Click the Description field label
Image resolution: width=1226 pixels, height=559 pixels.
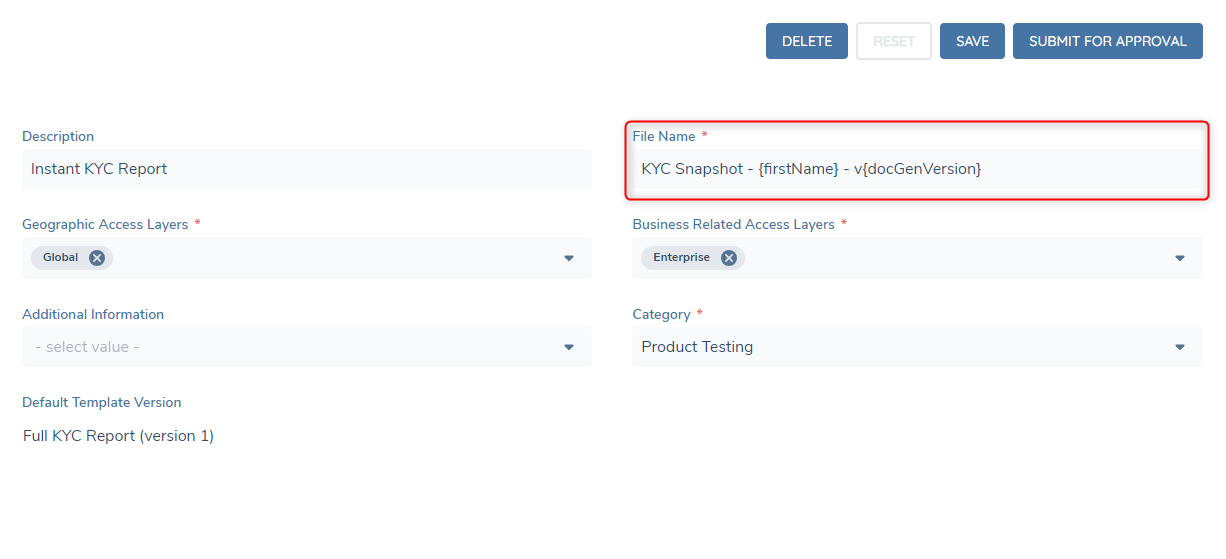[58, 136]
